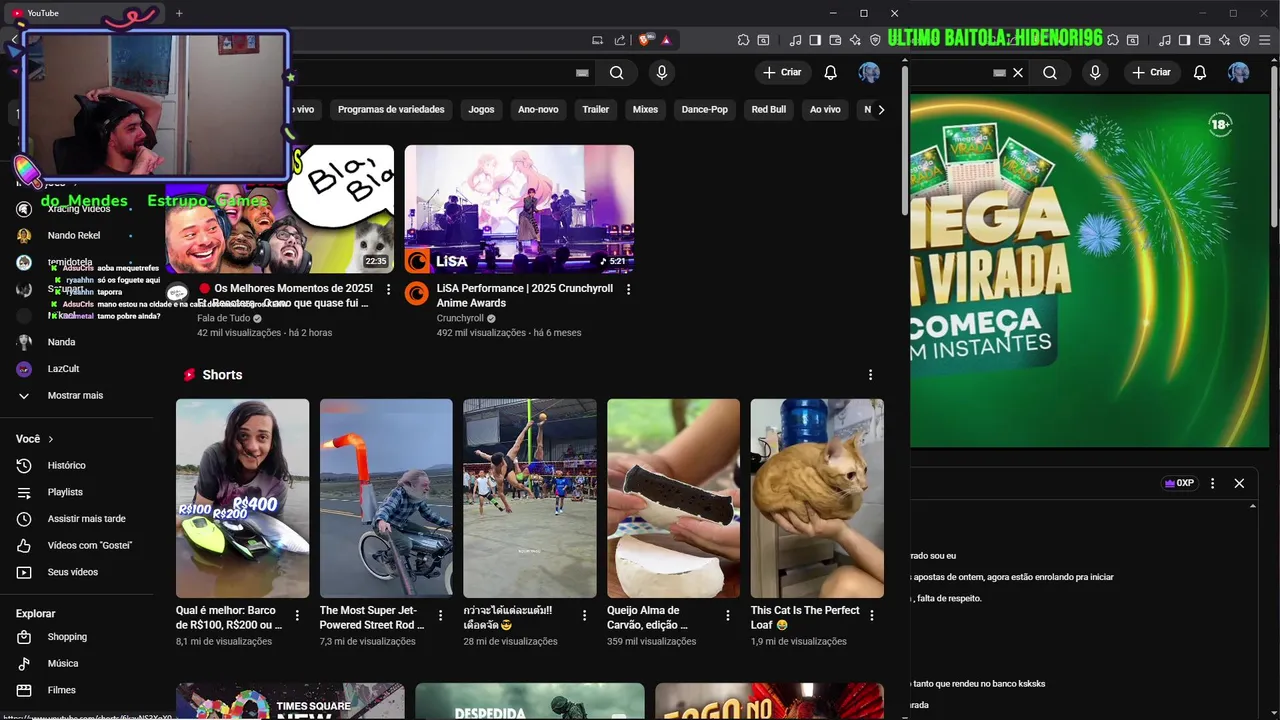Select Trailer filter chip
1280x720 pixels.
tap(596, 109)
